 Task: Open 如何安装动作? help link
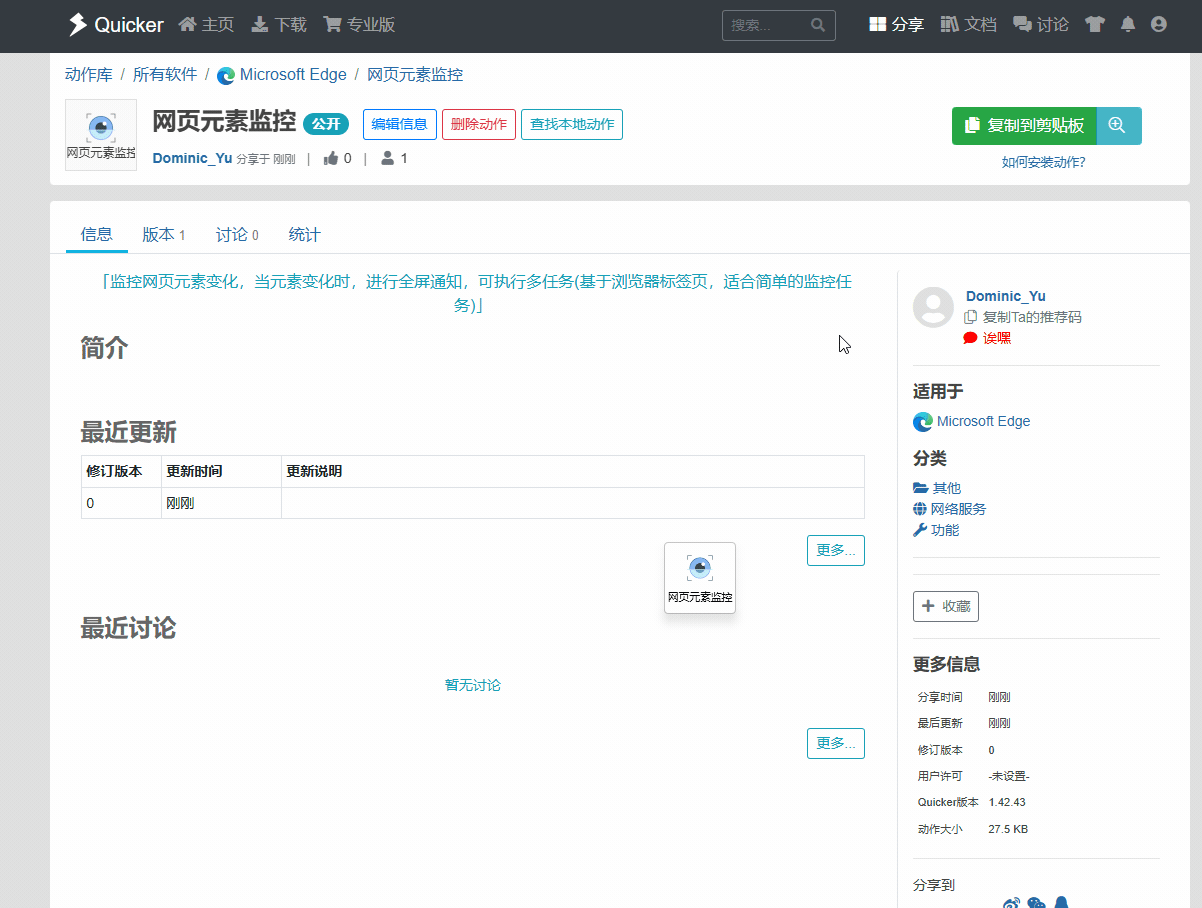tap(1043, 162)
